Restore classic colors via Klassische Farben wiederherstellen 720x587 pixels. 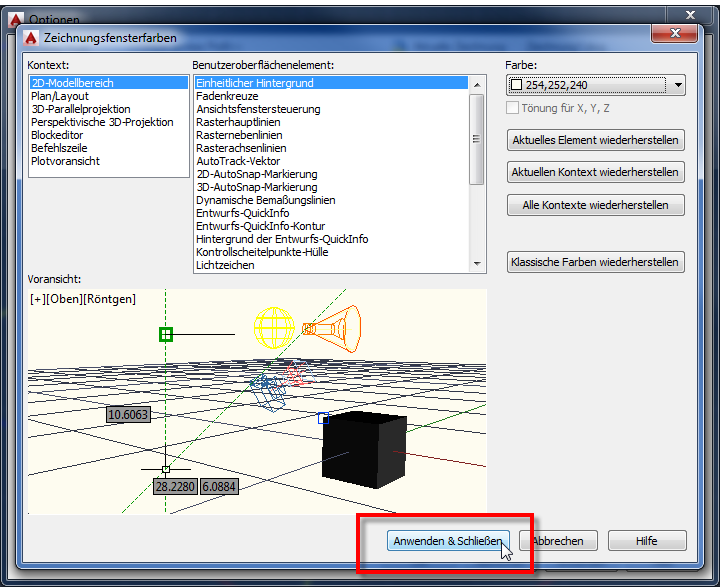coord(595,262)
